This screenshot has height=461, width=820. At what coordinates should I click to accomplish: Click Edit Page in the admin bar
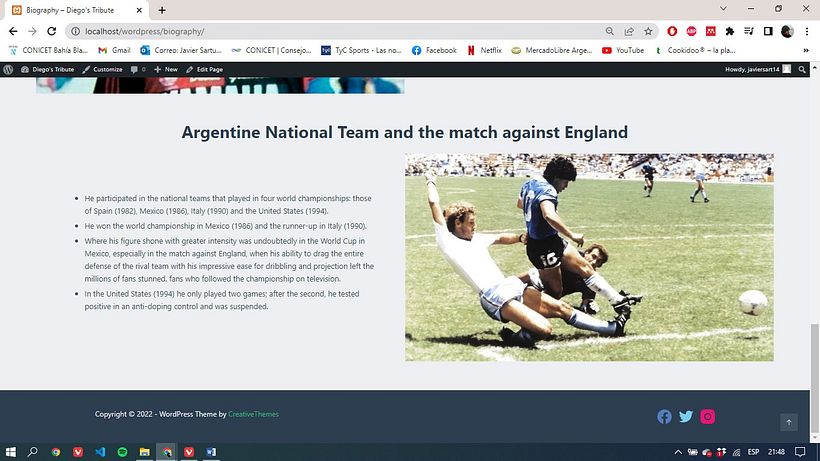(x=204, y=70)
